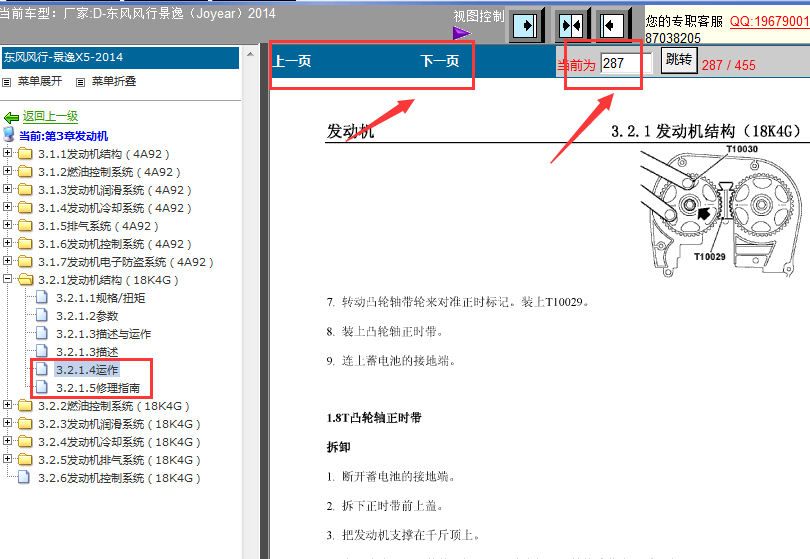Expand the 3.2.2燃油控制系统 (18K4G) node
Image resolution: width=810 pixels, height=559 pixels.
[x=7, y=405]
